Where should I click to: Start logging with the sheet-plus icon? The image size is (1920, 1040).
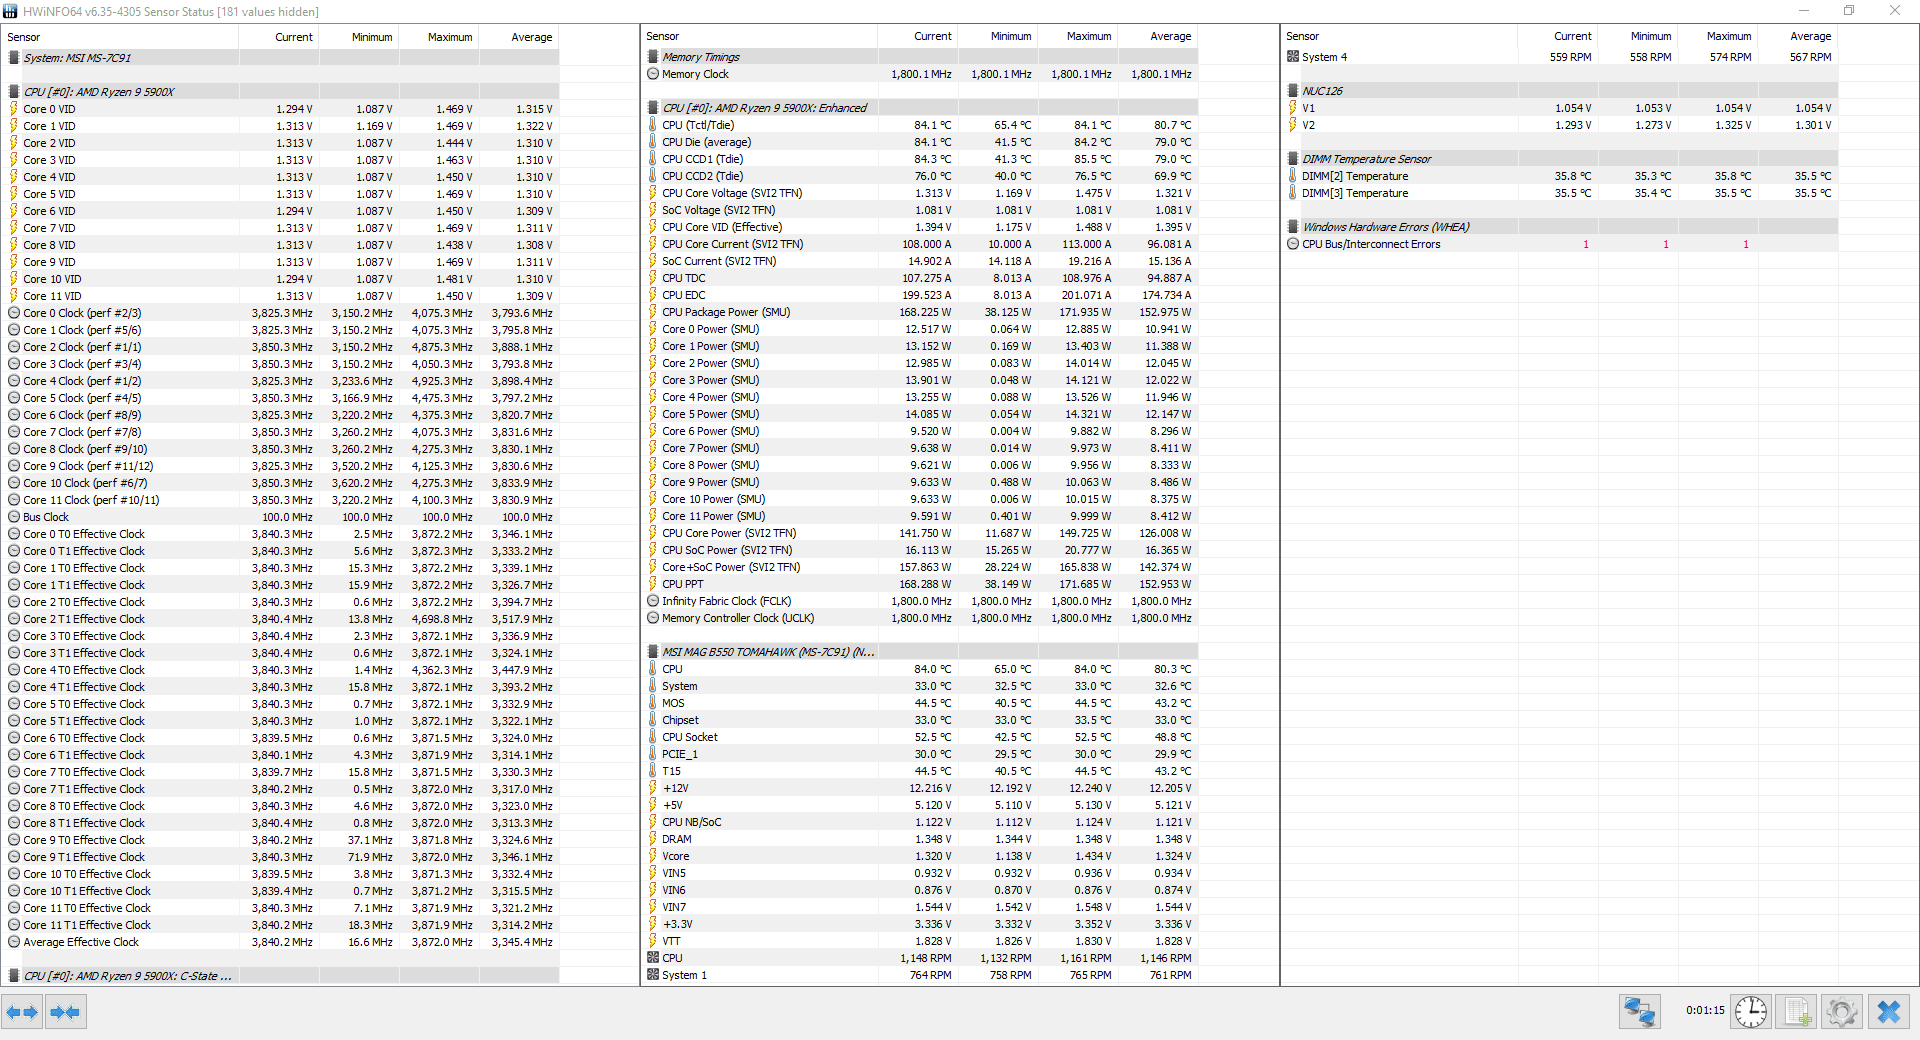pos(1797,1012)
